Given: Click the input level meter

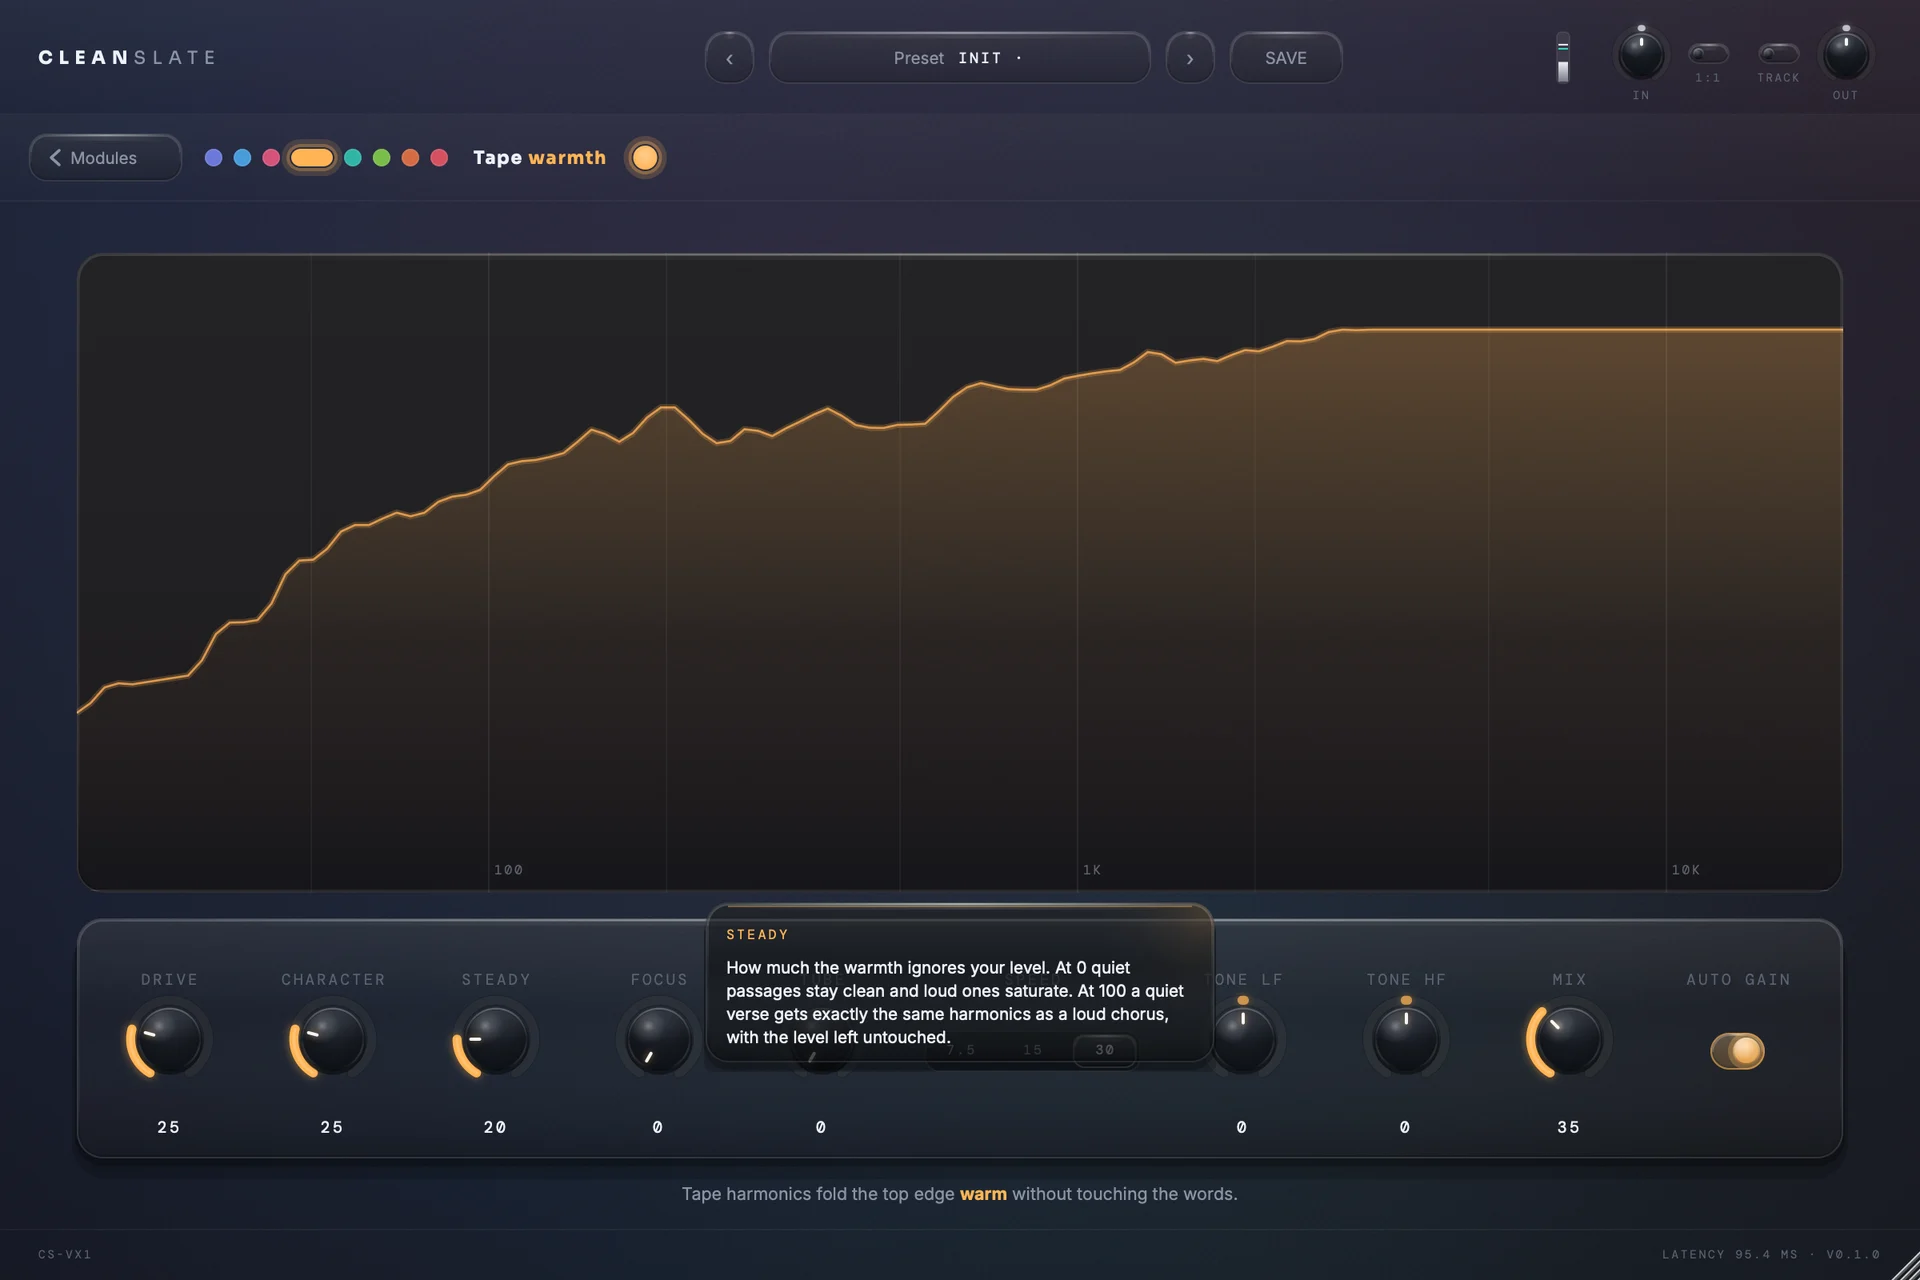Looking at the screenshot, I should 1563,58.
